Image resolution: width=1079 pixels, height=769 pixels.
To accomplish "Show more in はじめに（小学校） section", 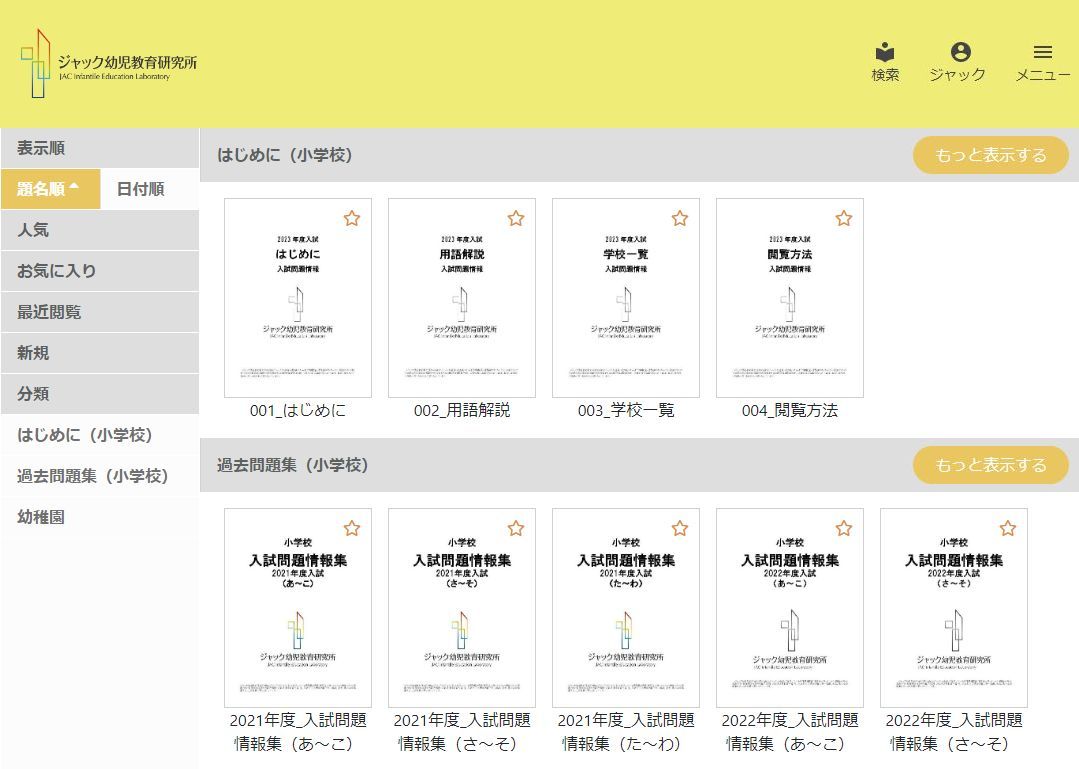I will [990, 155].
